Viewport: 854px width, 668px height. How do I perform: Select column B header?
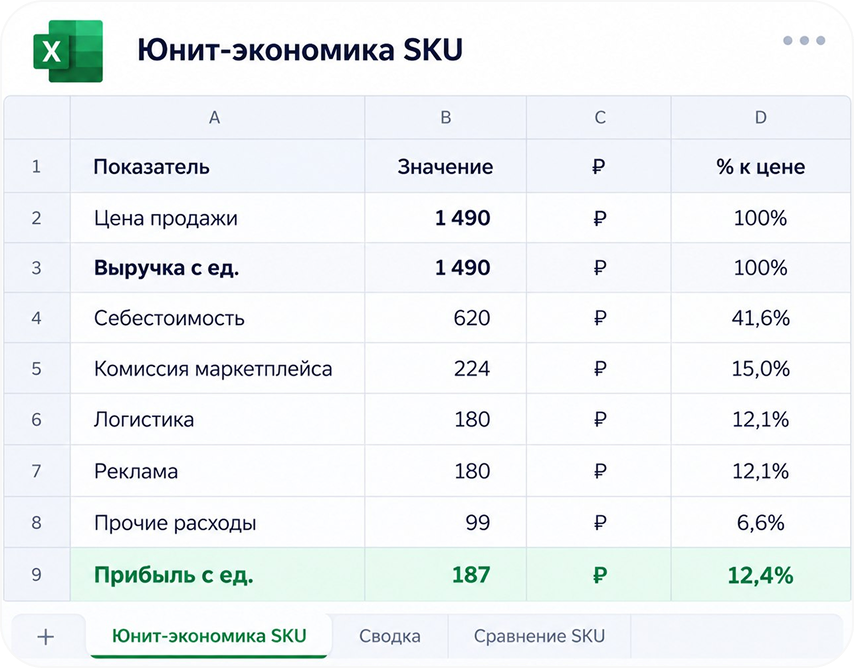tap(446, 117)
